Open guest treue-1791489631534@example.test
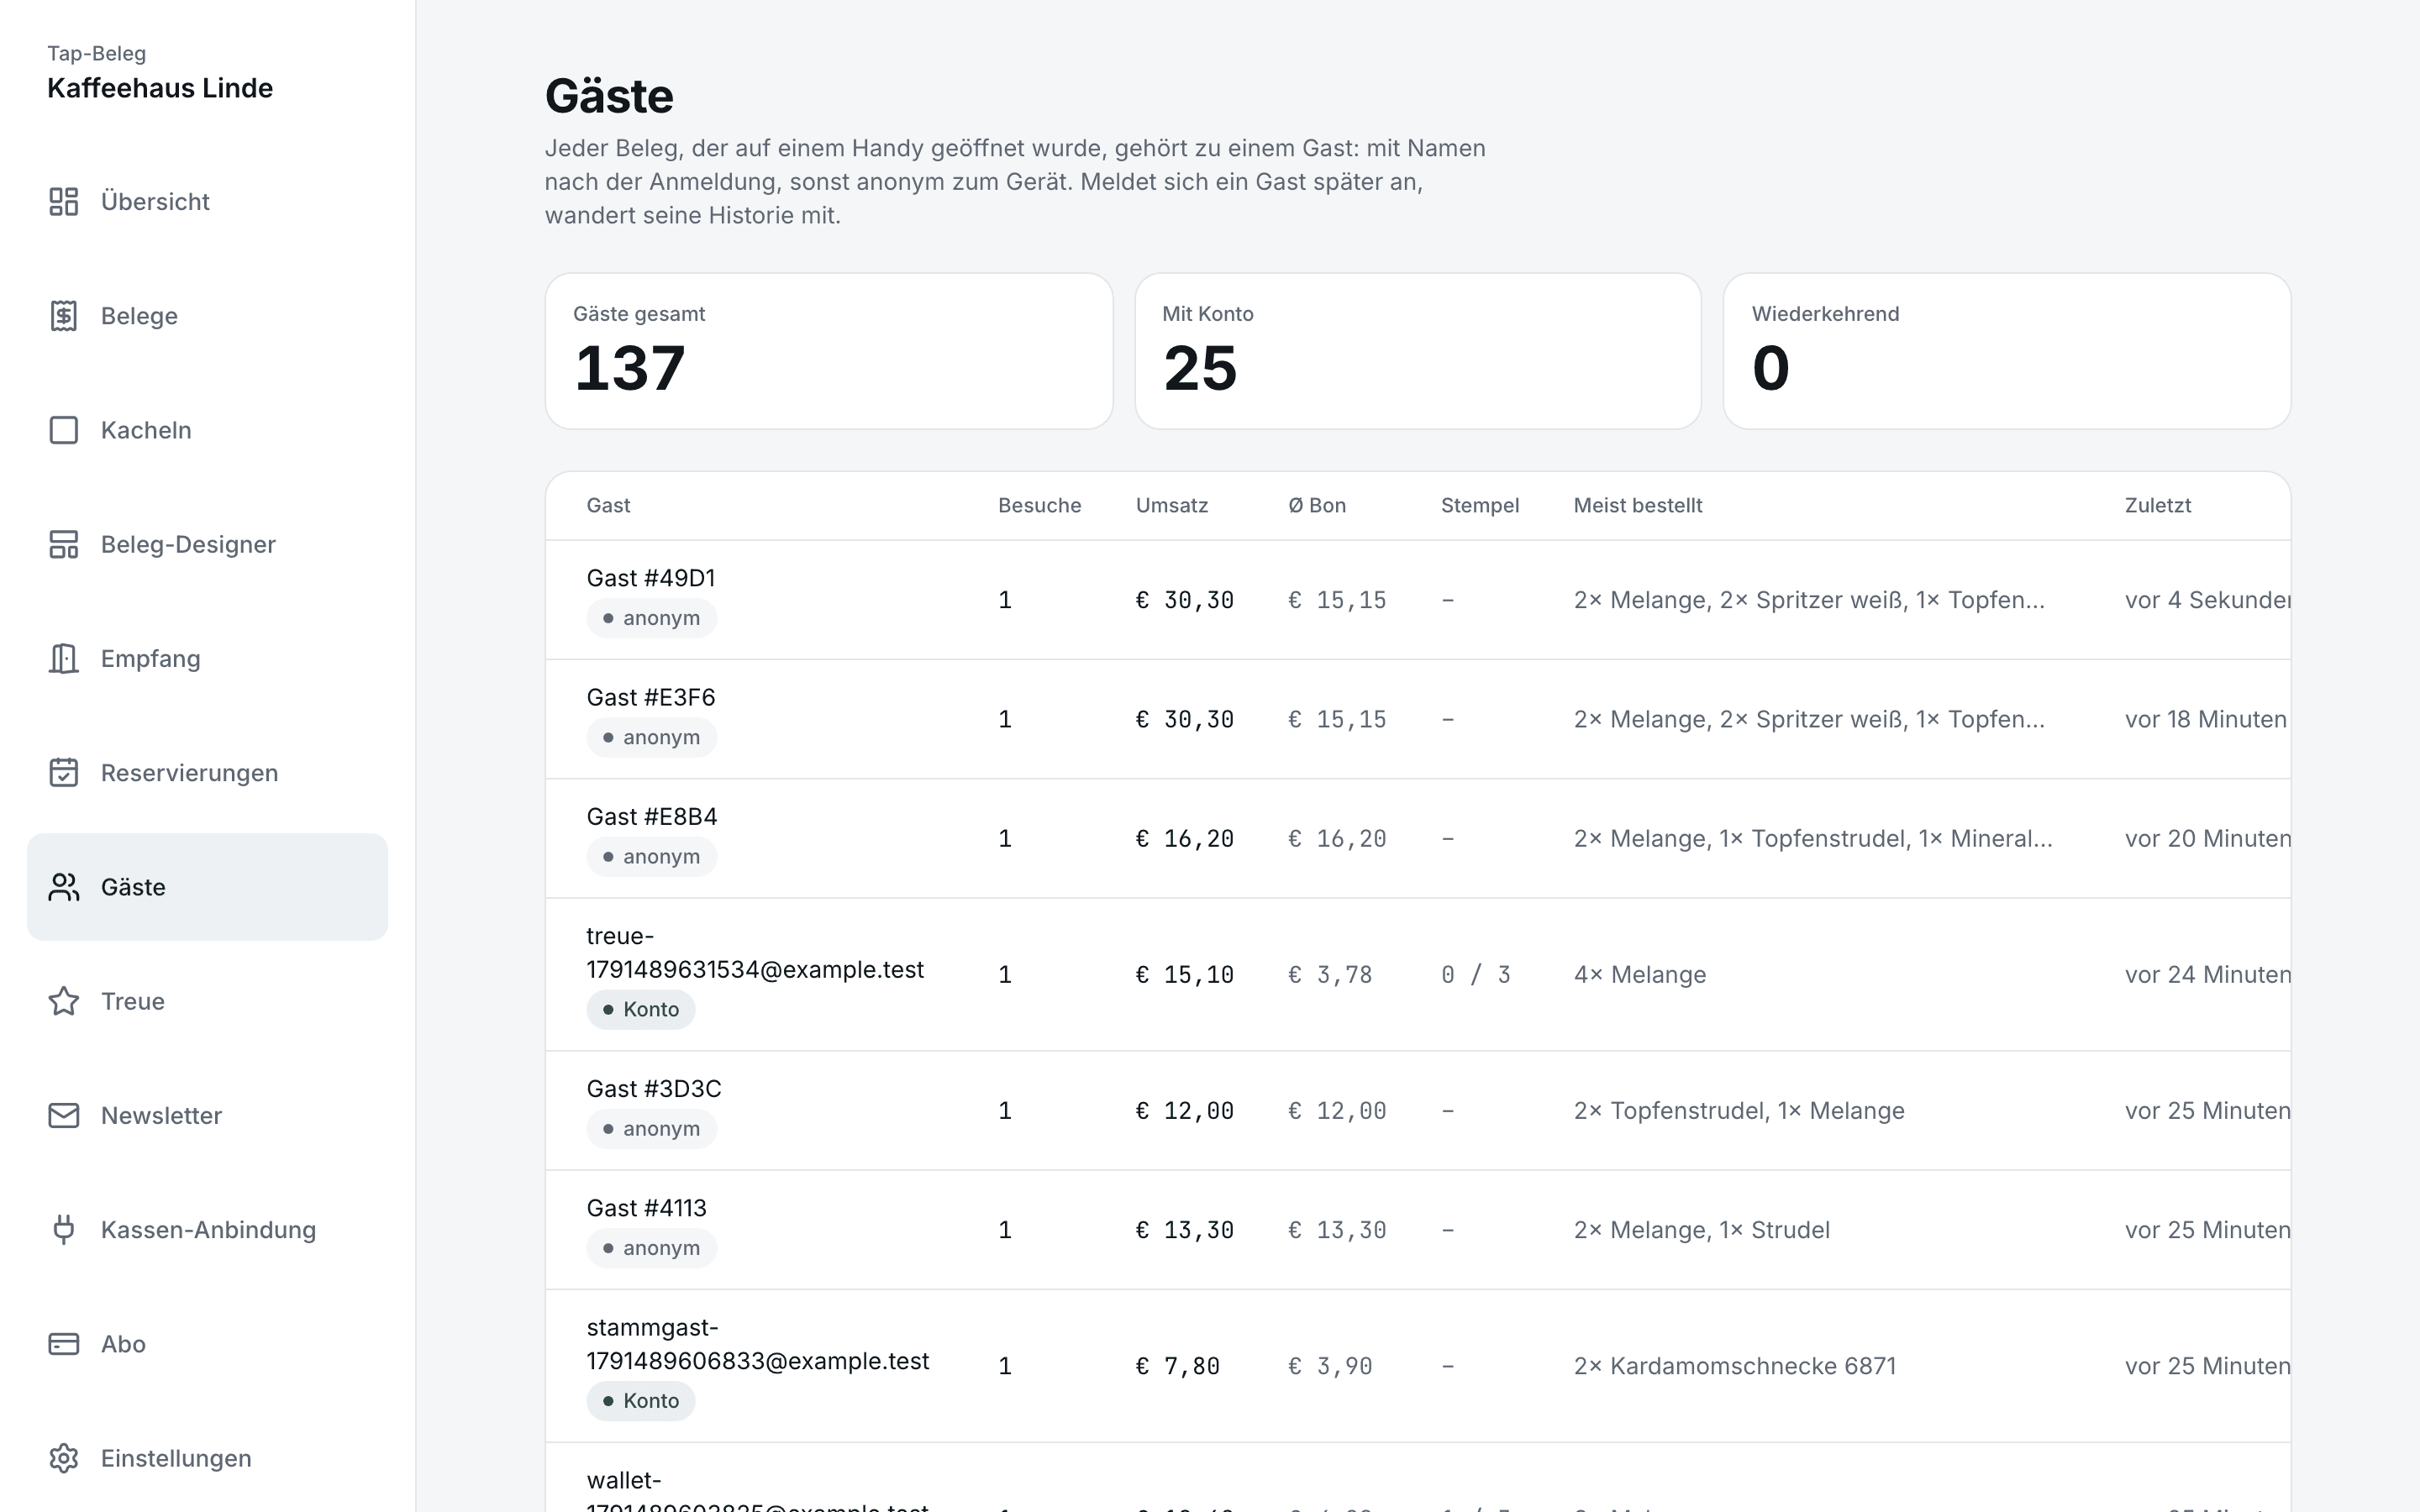 [x=1418, y=974]
